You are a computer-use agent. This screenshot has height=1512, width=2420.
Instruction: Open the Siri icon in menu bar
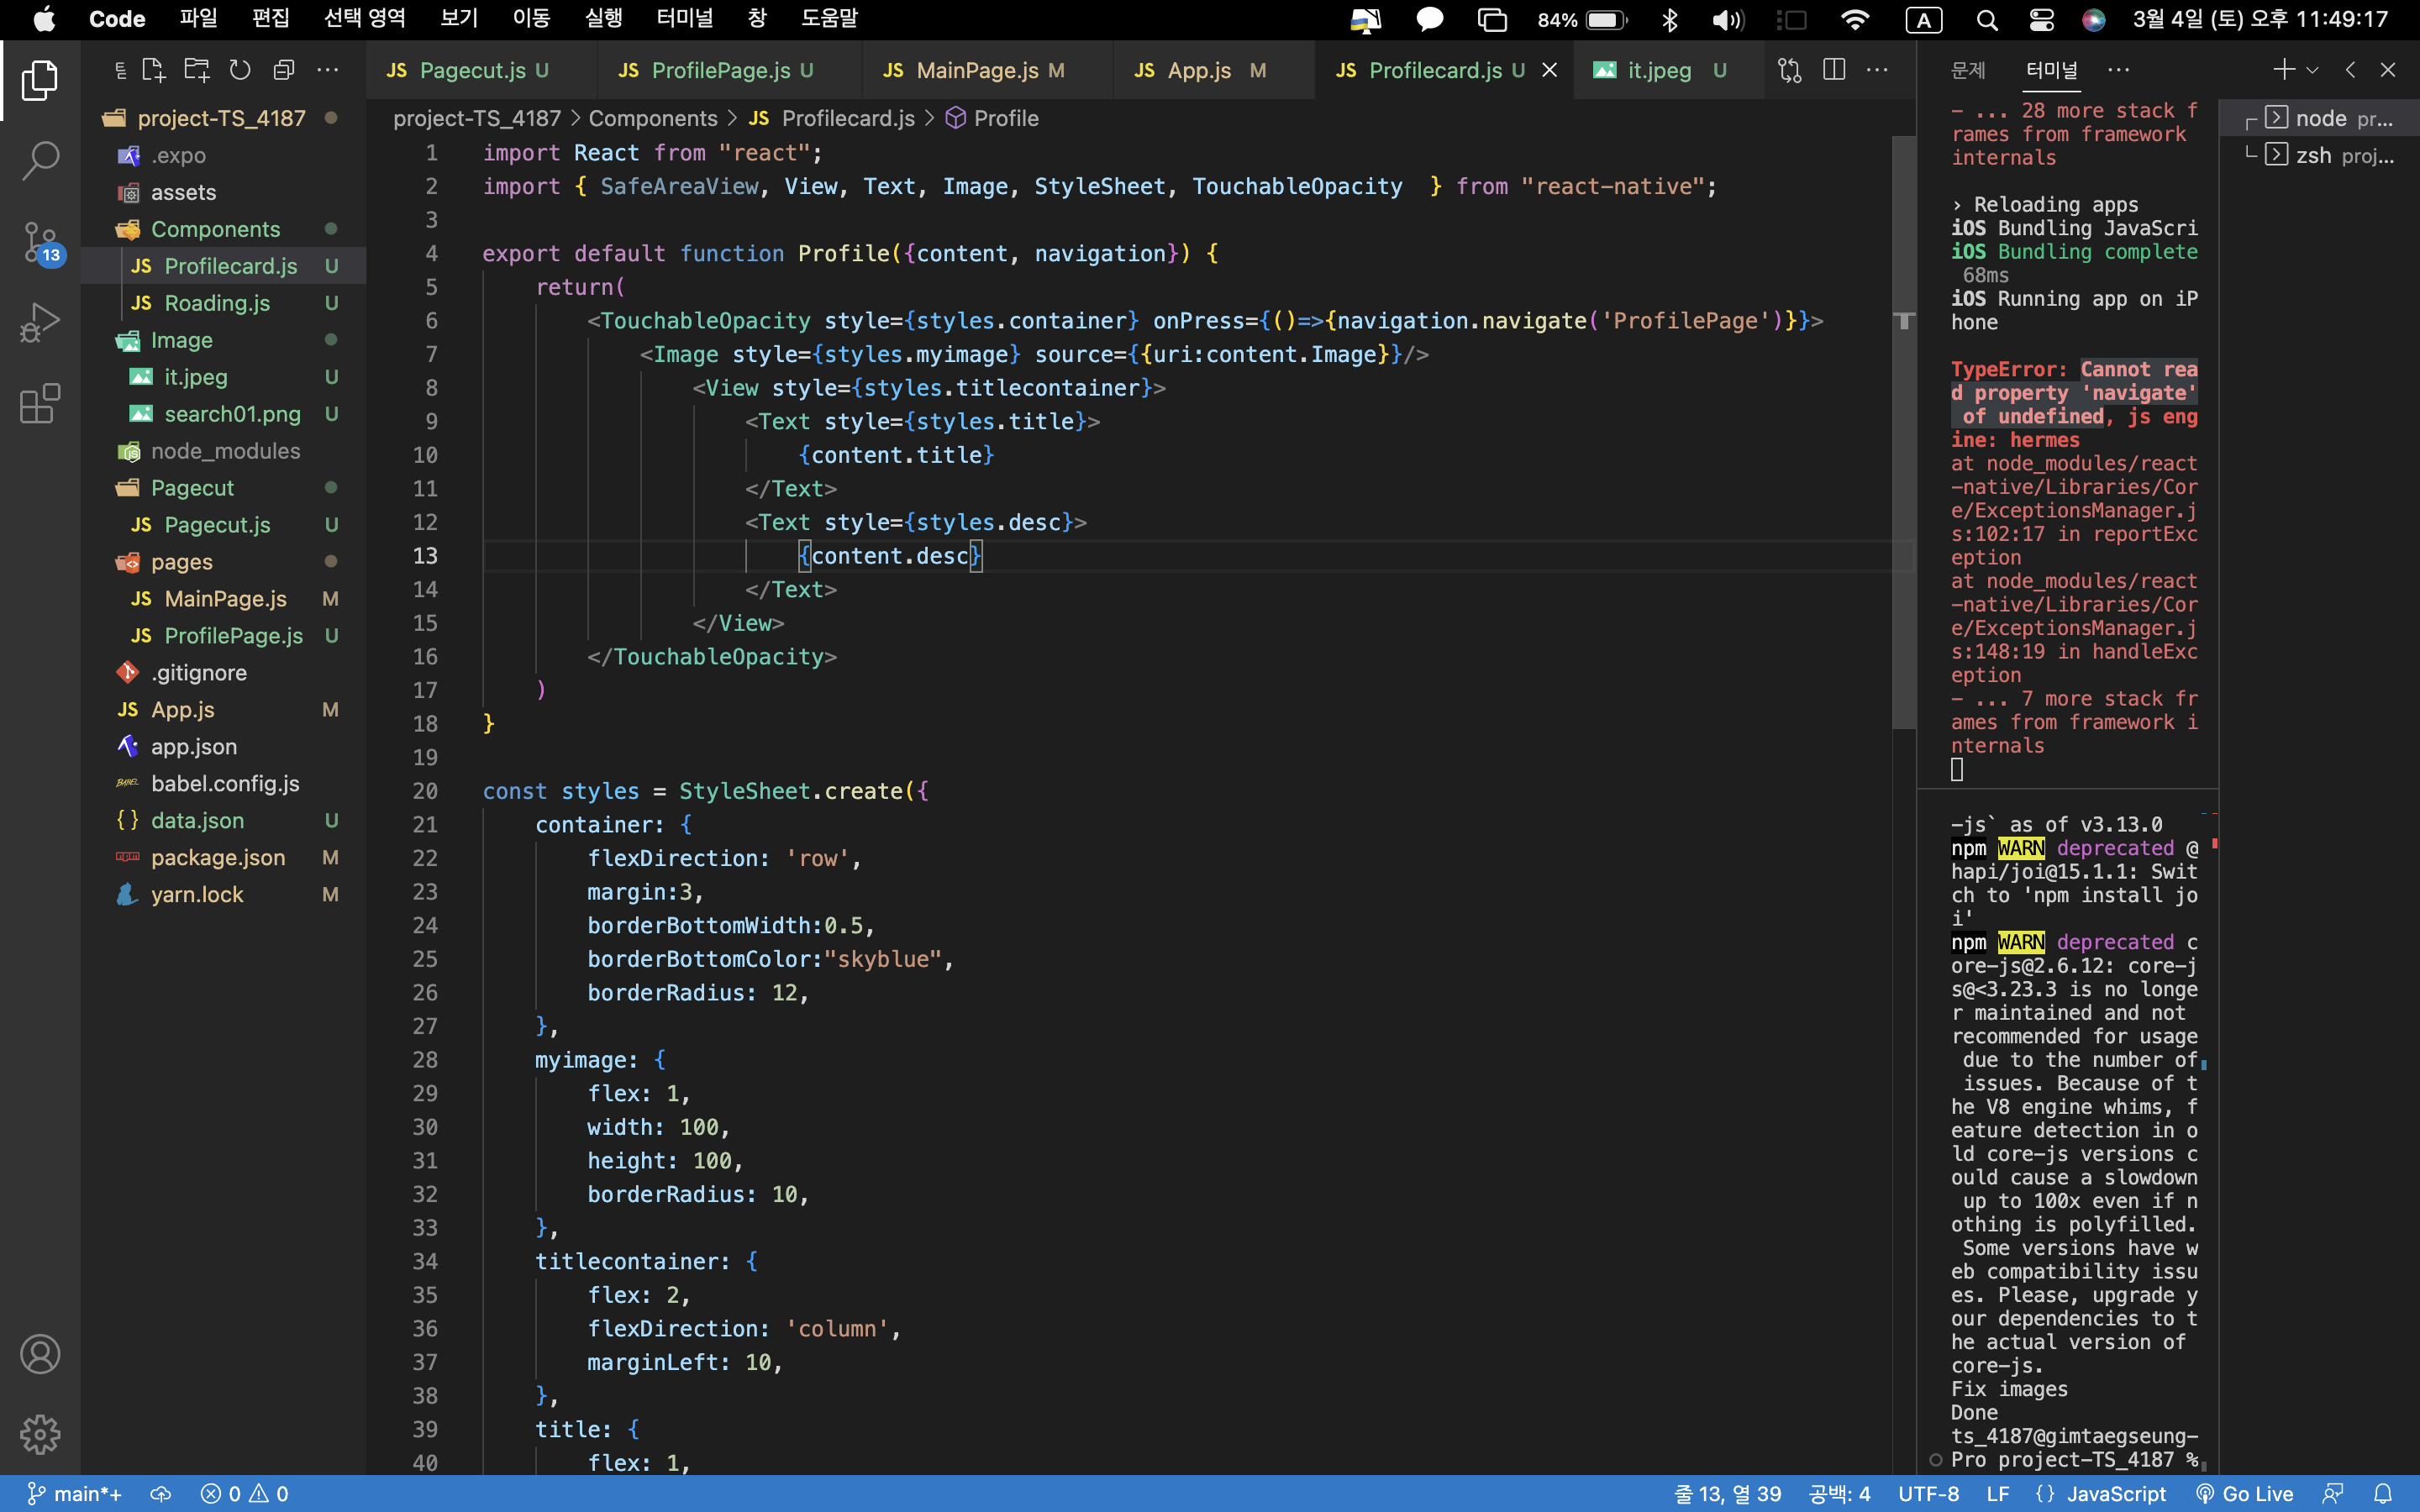[2094, 19]
